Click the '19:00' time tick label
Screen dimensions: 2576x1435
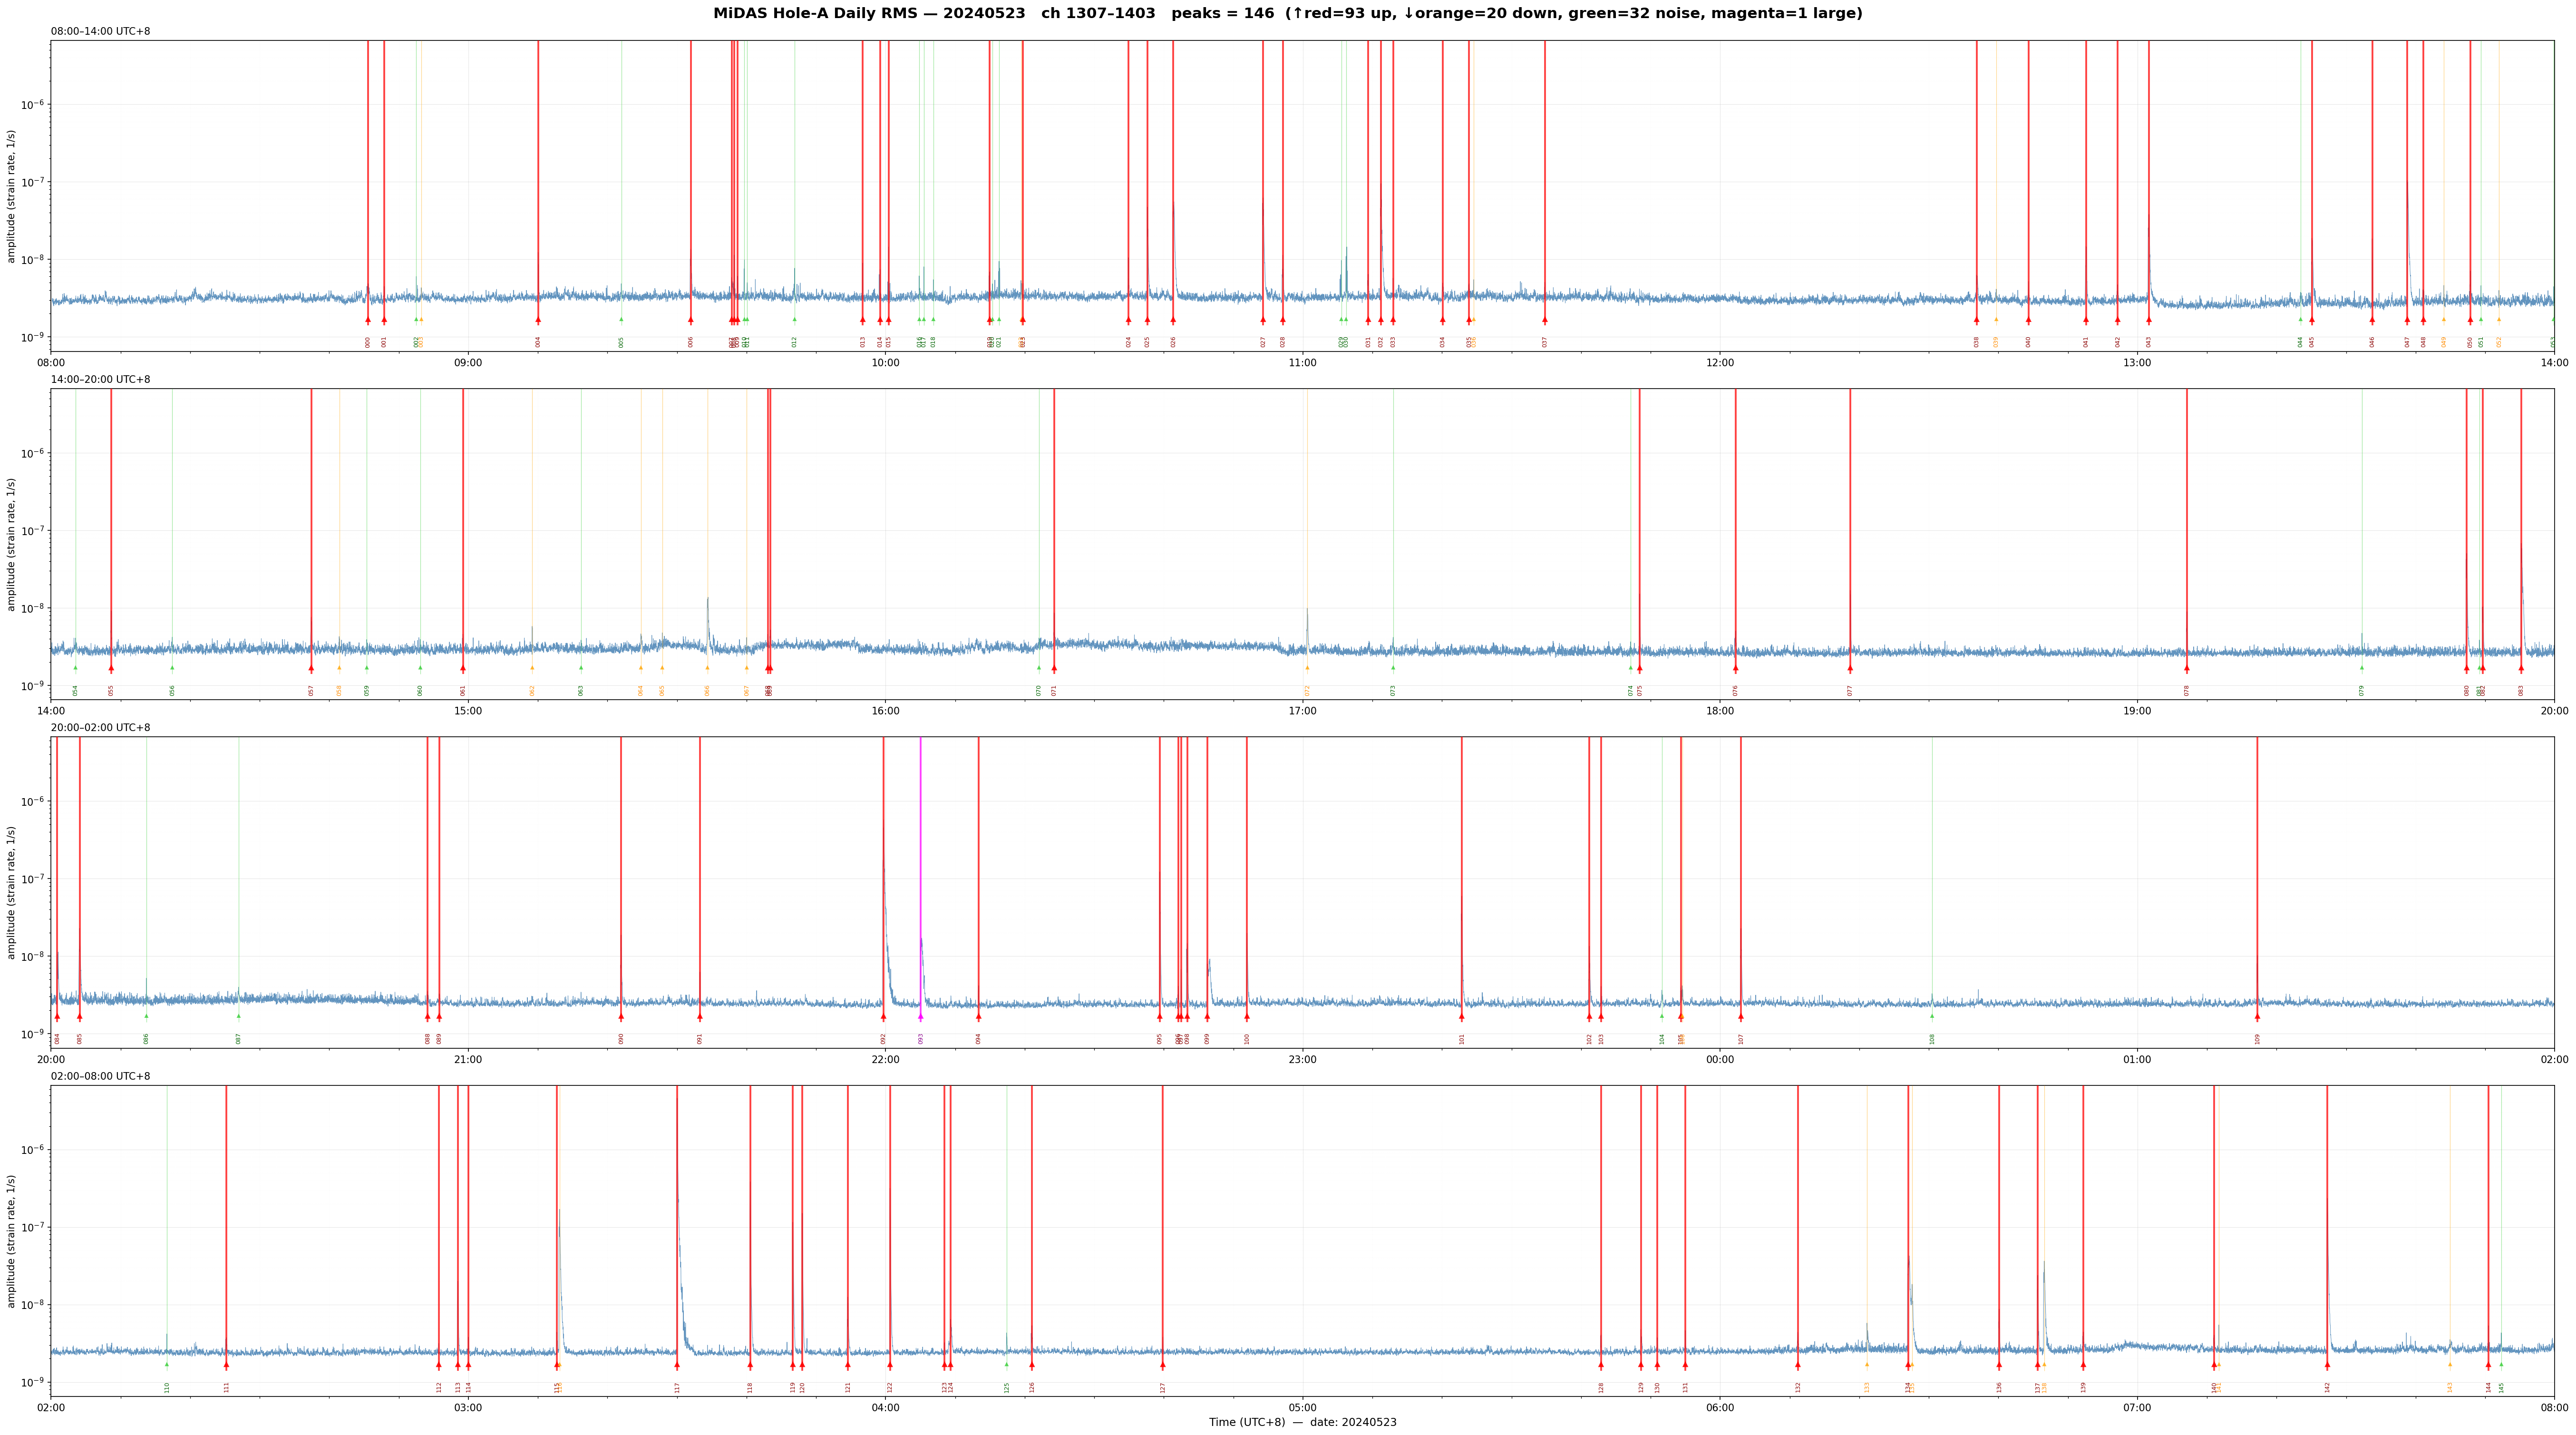coord(2137,711)
